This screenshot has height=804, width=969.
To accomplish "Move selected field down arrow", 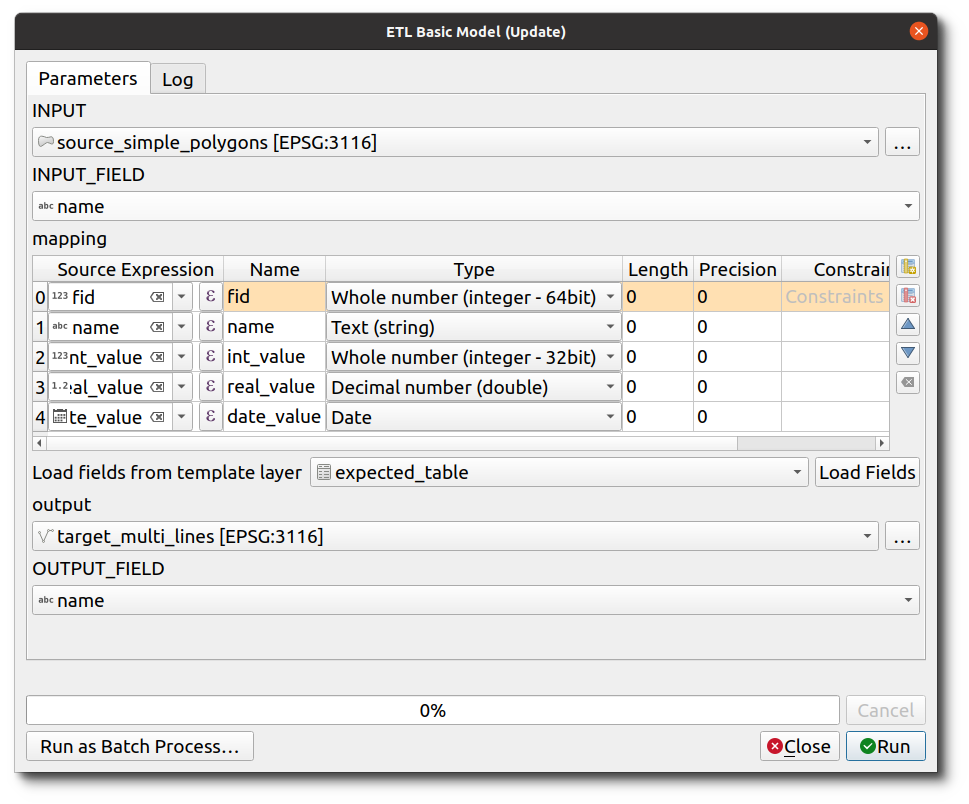I will click(x=908, y=354).
